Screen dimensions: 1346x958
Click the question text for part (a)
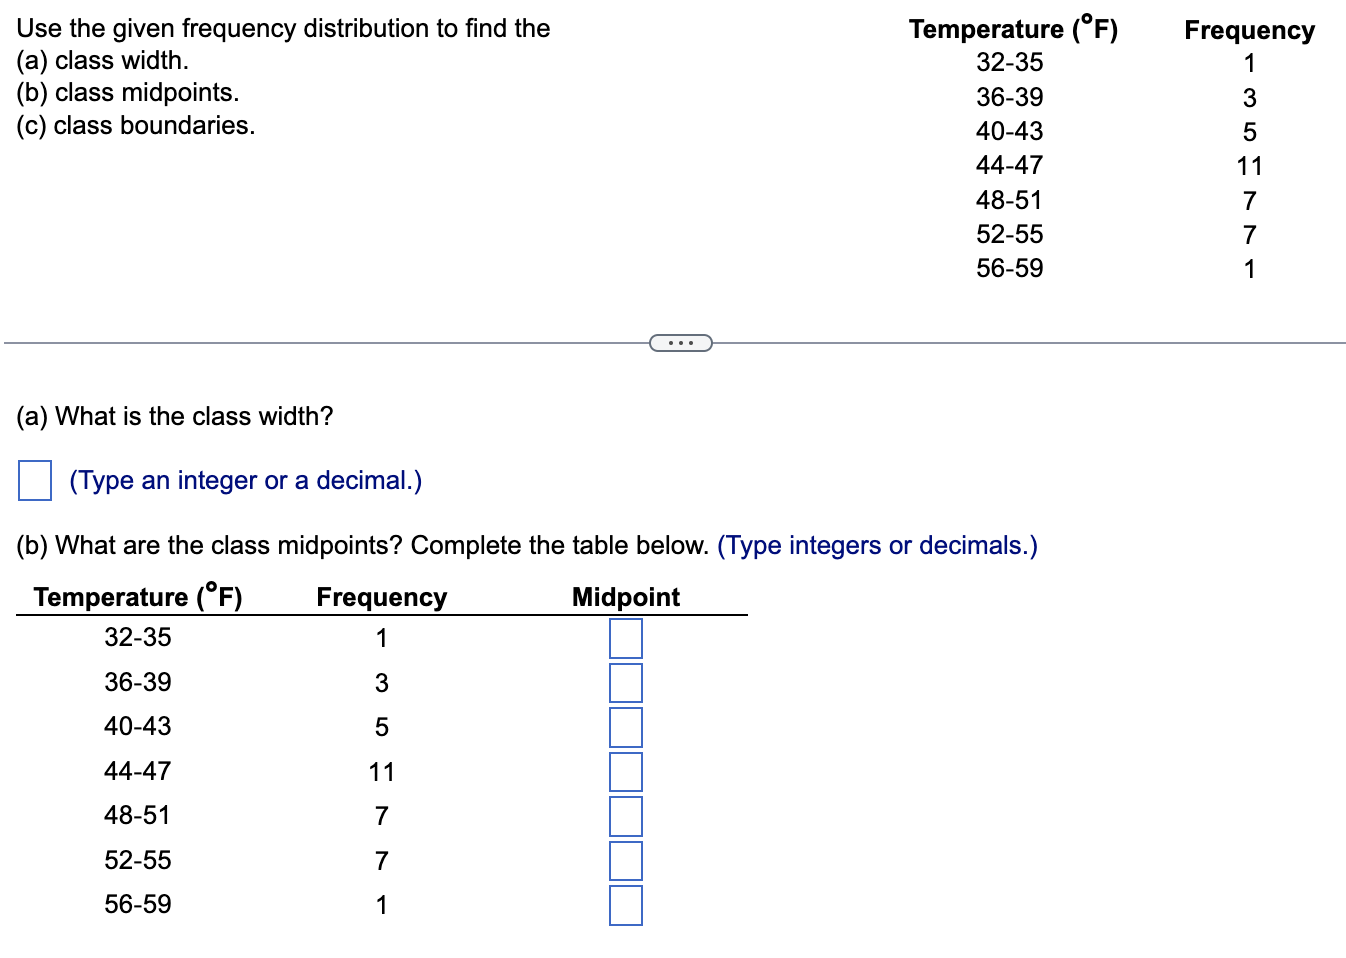(x=175, y=416)
